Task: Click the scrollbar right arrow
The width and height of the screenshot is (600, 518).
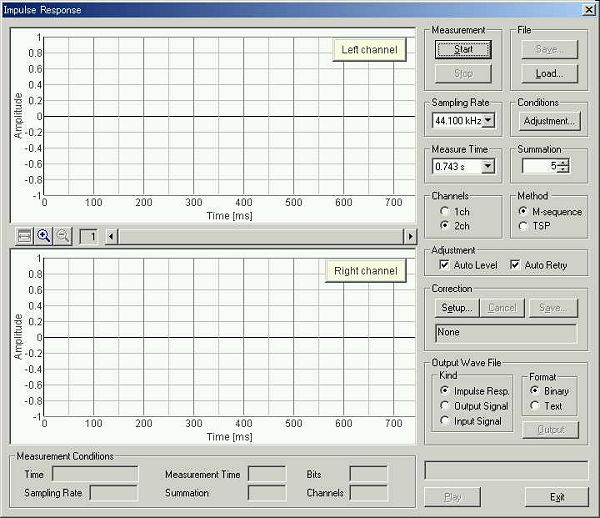Action: pyautogui.click(x=410, y=236)
